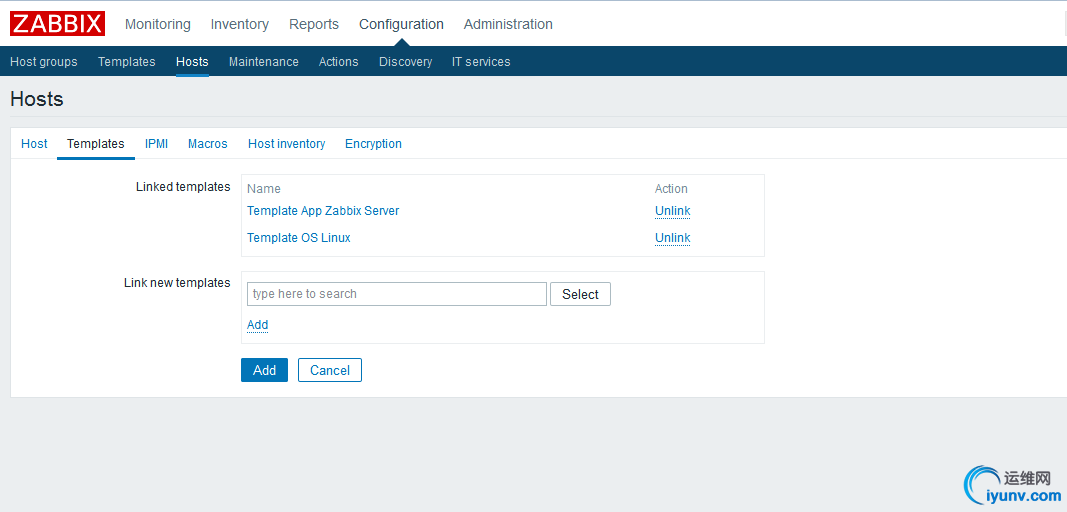This screenshot has height=512, width=1067.
Task: Click the Name column header
Action: coord(264,189)
